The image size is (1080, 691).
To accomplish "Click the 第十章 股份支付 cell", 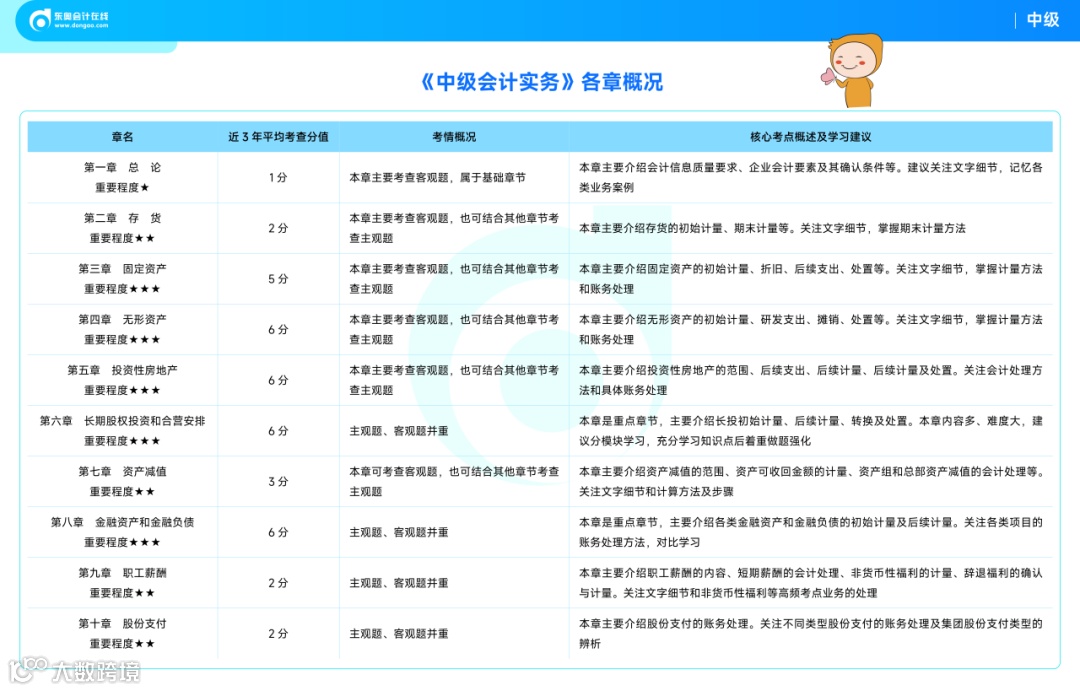I will 122,633.
